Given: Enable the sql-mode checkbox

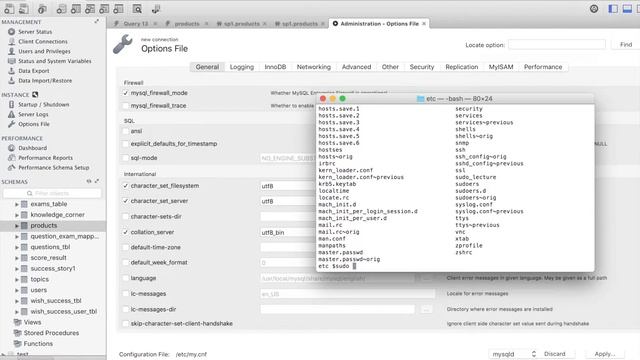Looking at the screenshot, I should (126, 158).
